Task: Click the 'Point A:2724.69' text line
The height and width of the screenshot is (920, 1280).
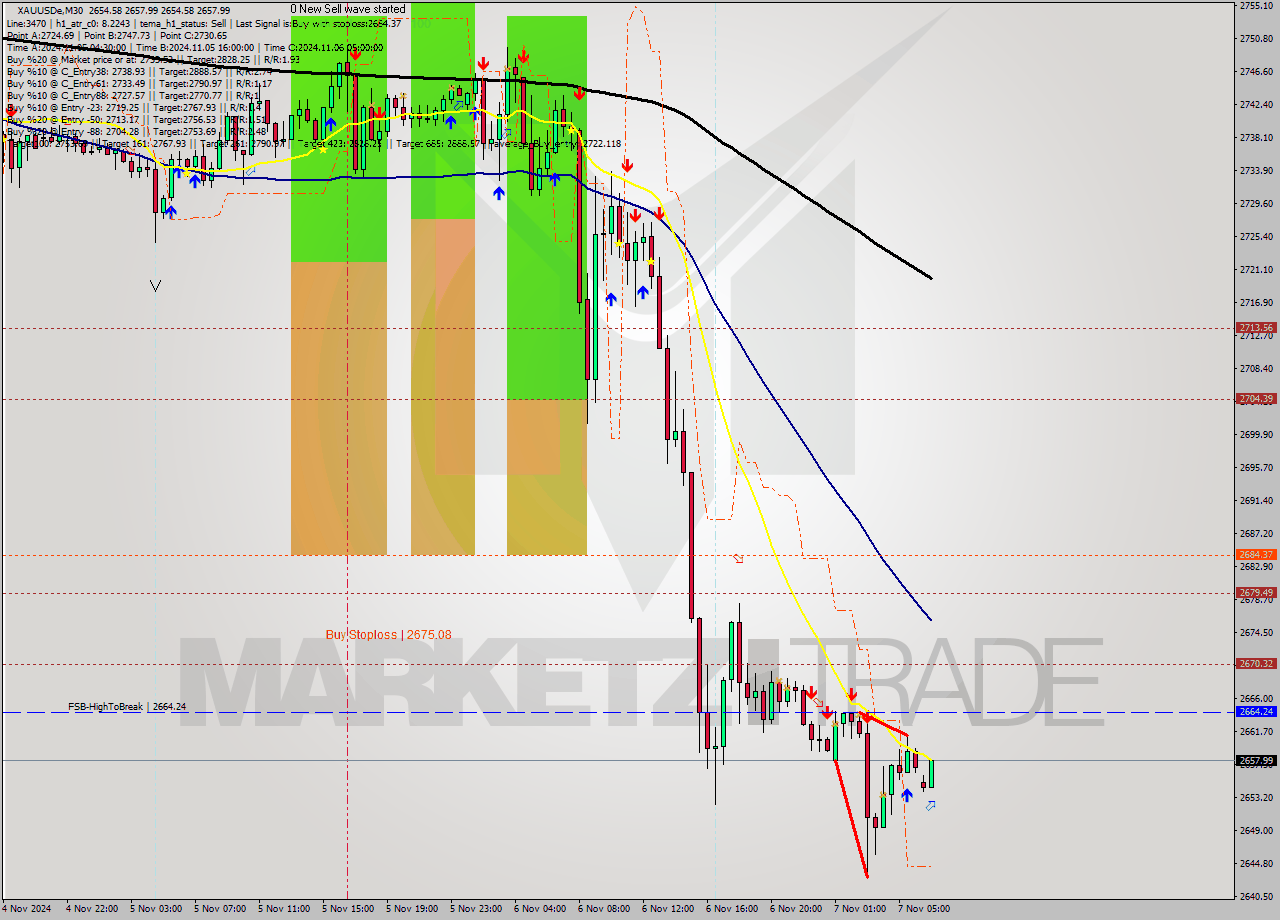Action: point(117,35)
